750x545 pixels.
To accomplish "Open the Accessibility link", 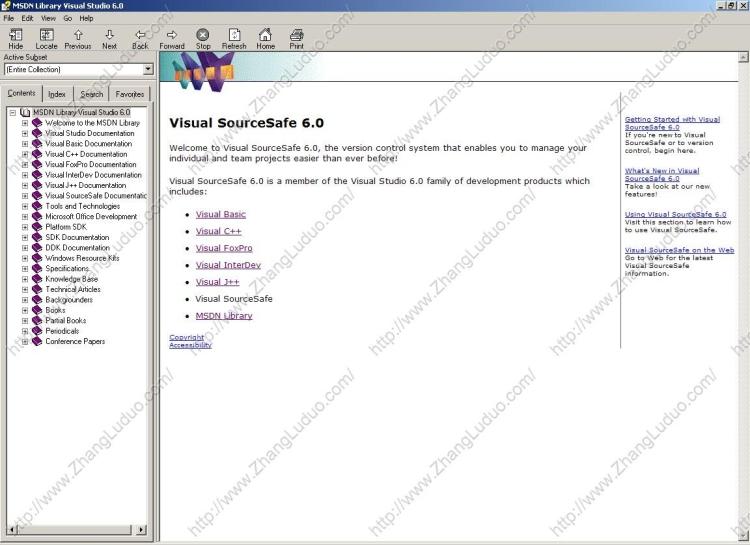I will click(x=190, y=345).
